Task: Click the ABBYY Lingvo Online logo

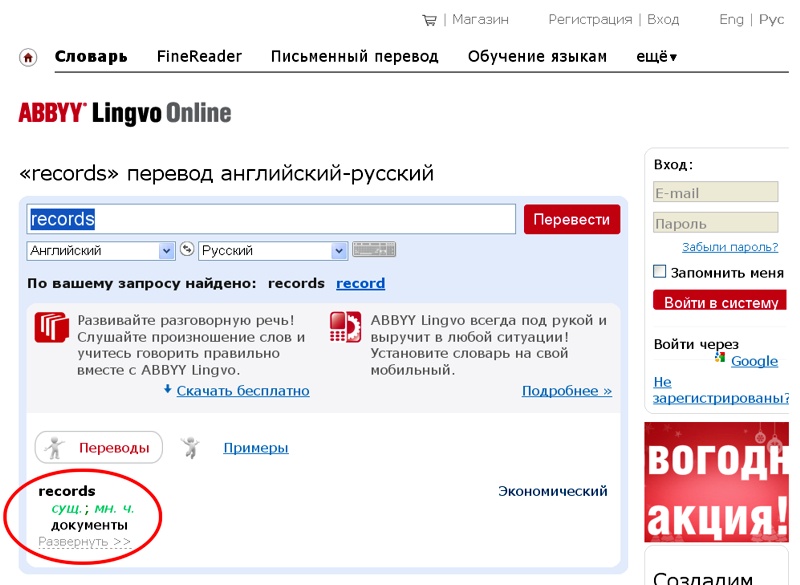Action: coord(124,113)
